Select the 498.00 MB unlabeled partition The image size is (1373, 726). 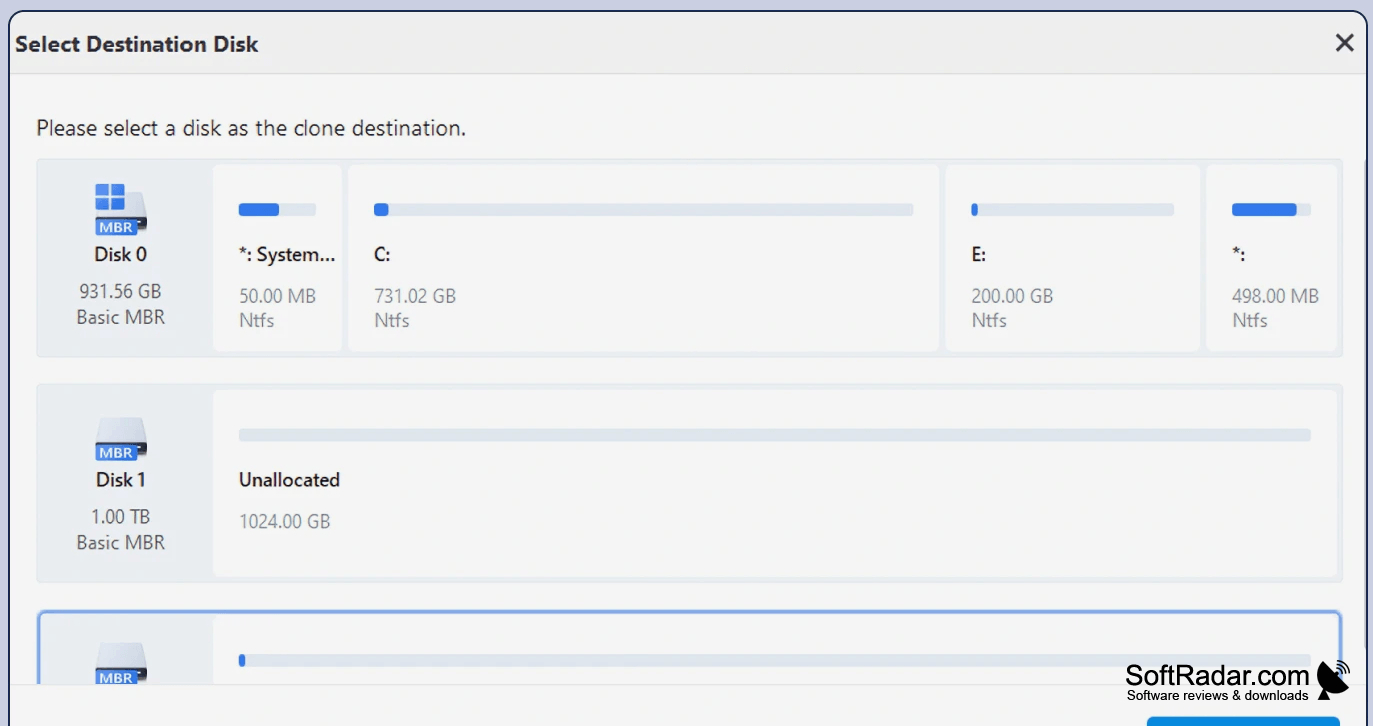[1272, 258]
